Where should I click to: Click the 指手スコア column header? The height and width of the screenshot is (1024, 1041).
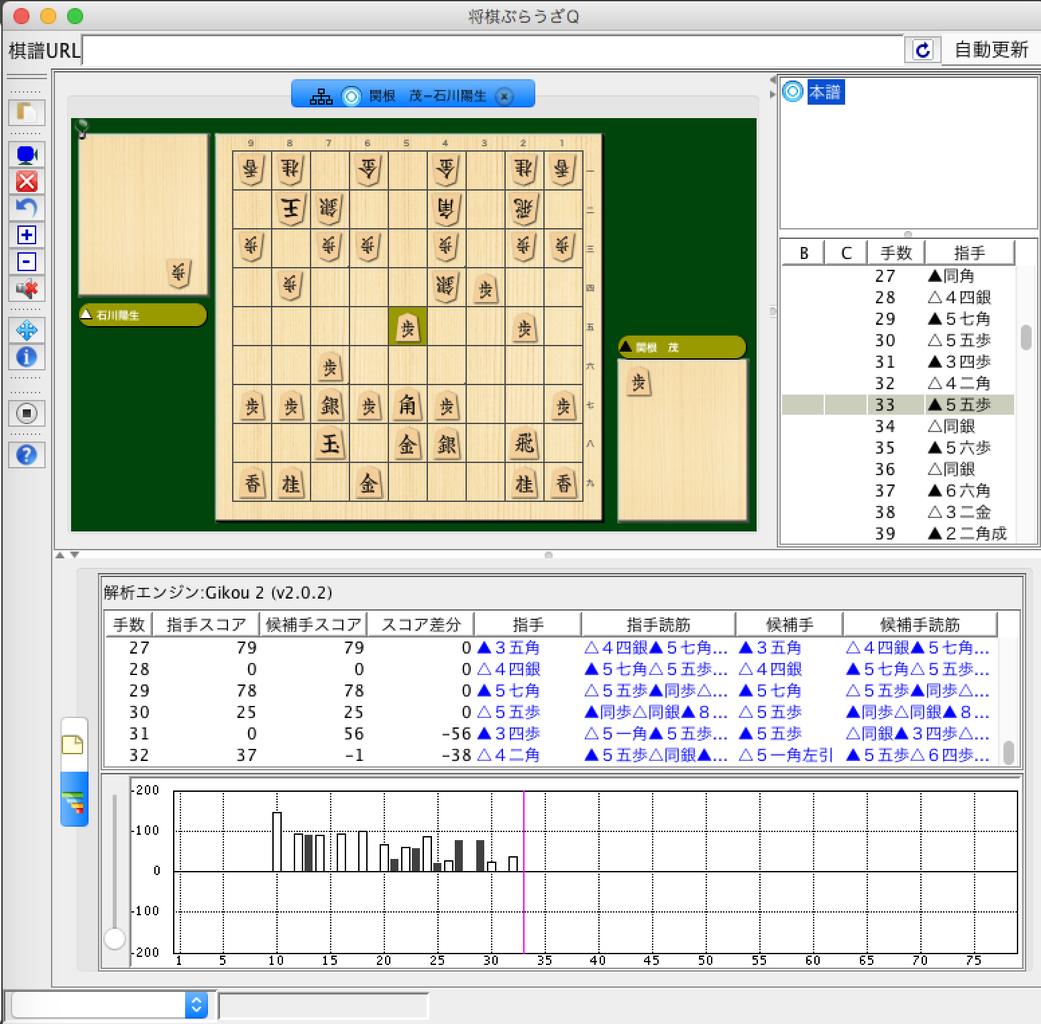tap(206, 624)
